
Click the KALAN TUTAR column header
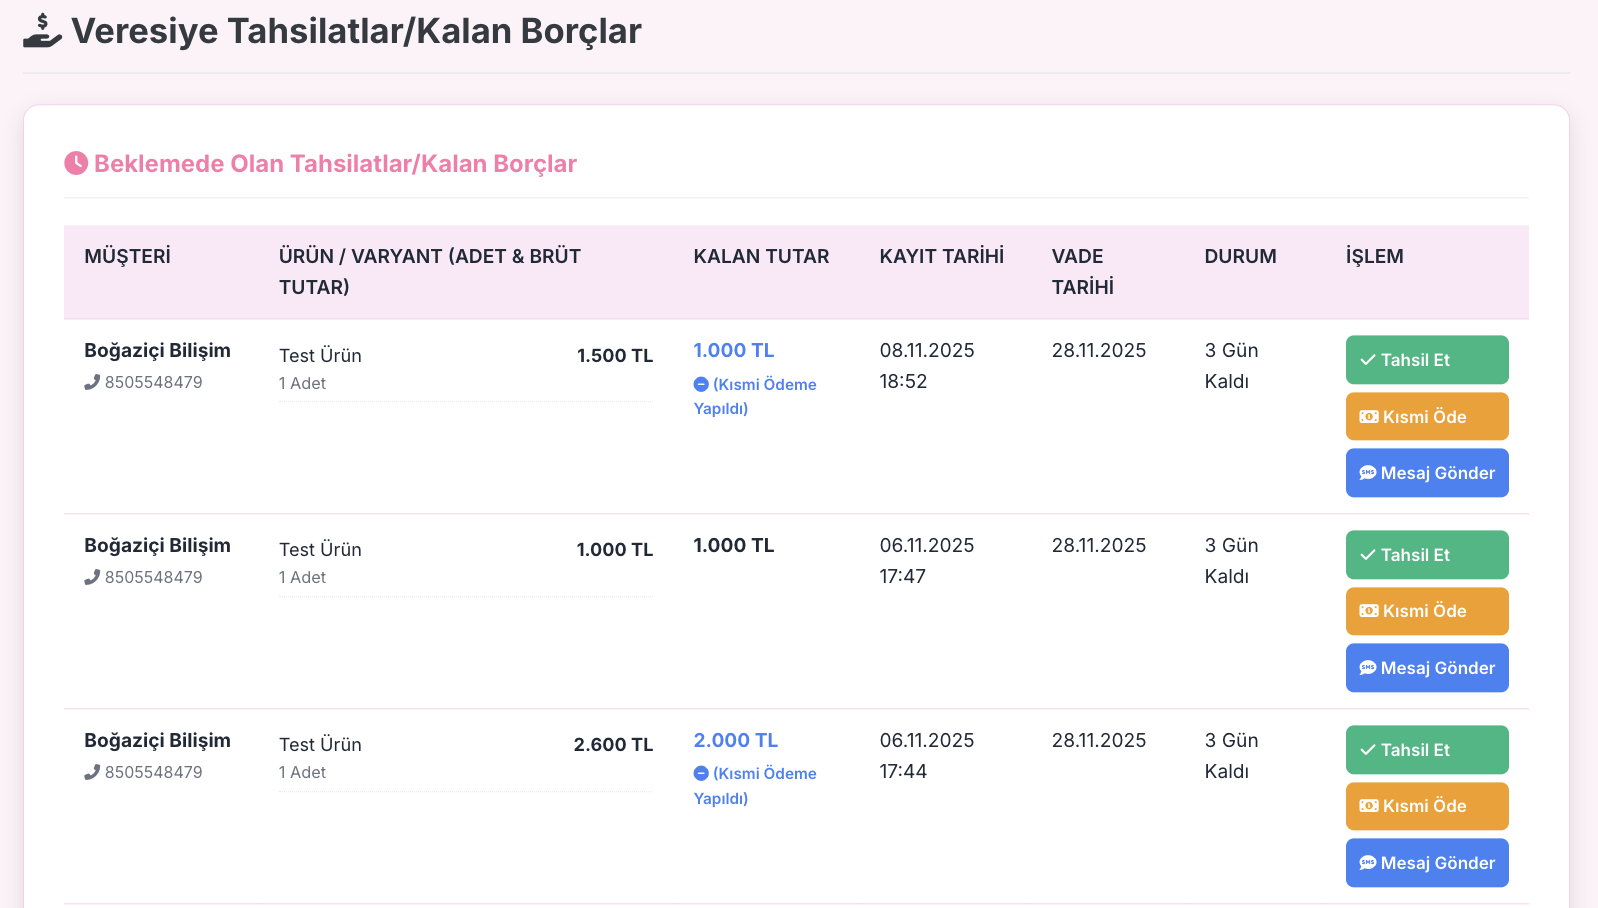[761, 257]
